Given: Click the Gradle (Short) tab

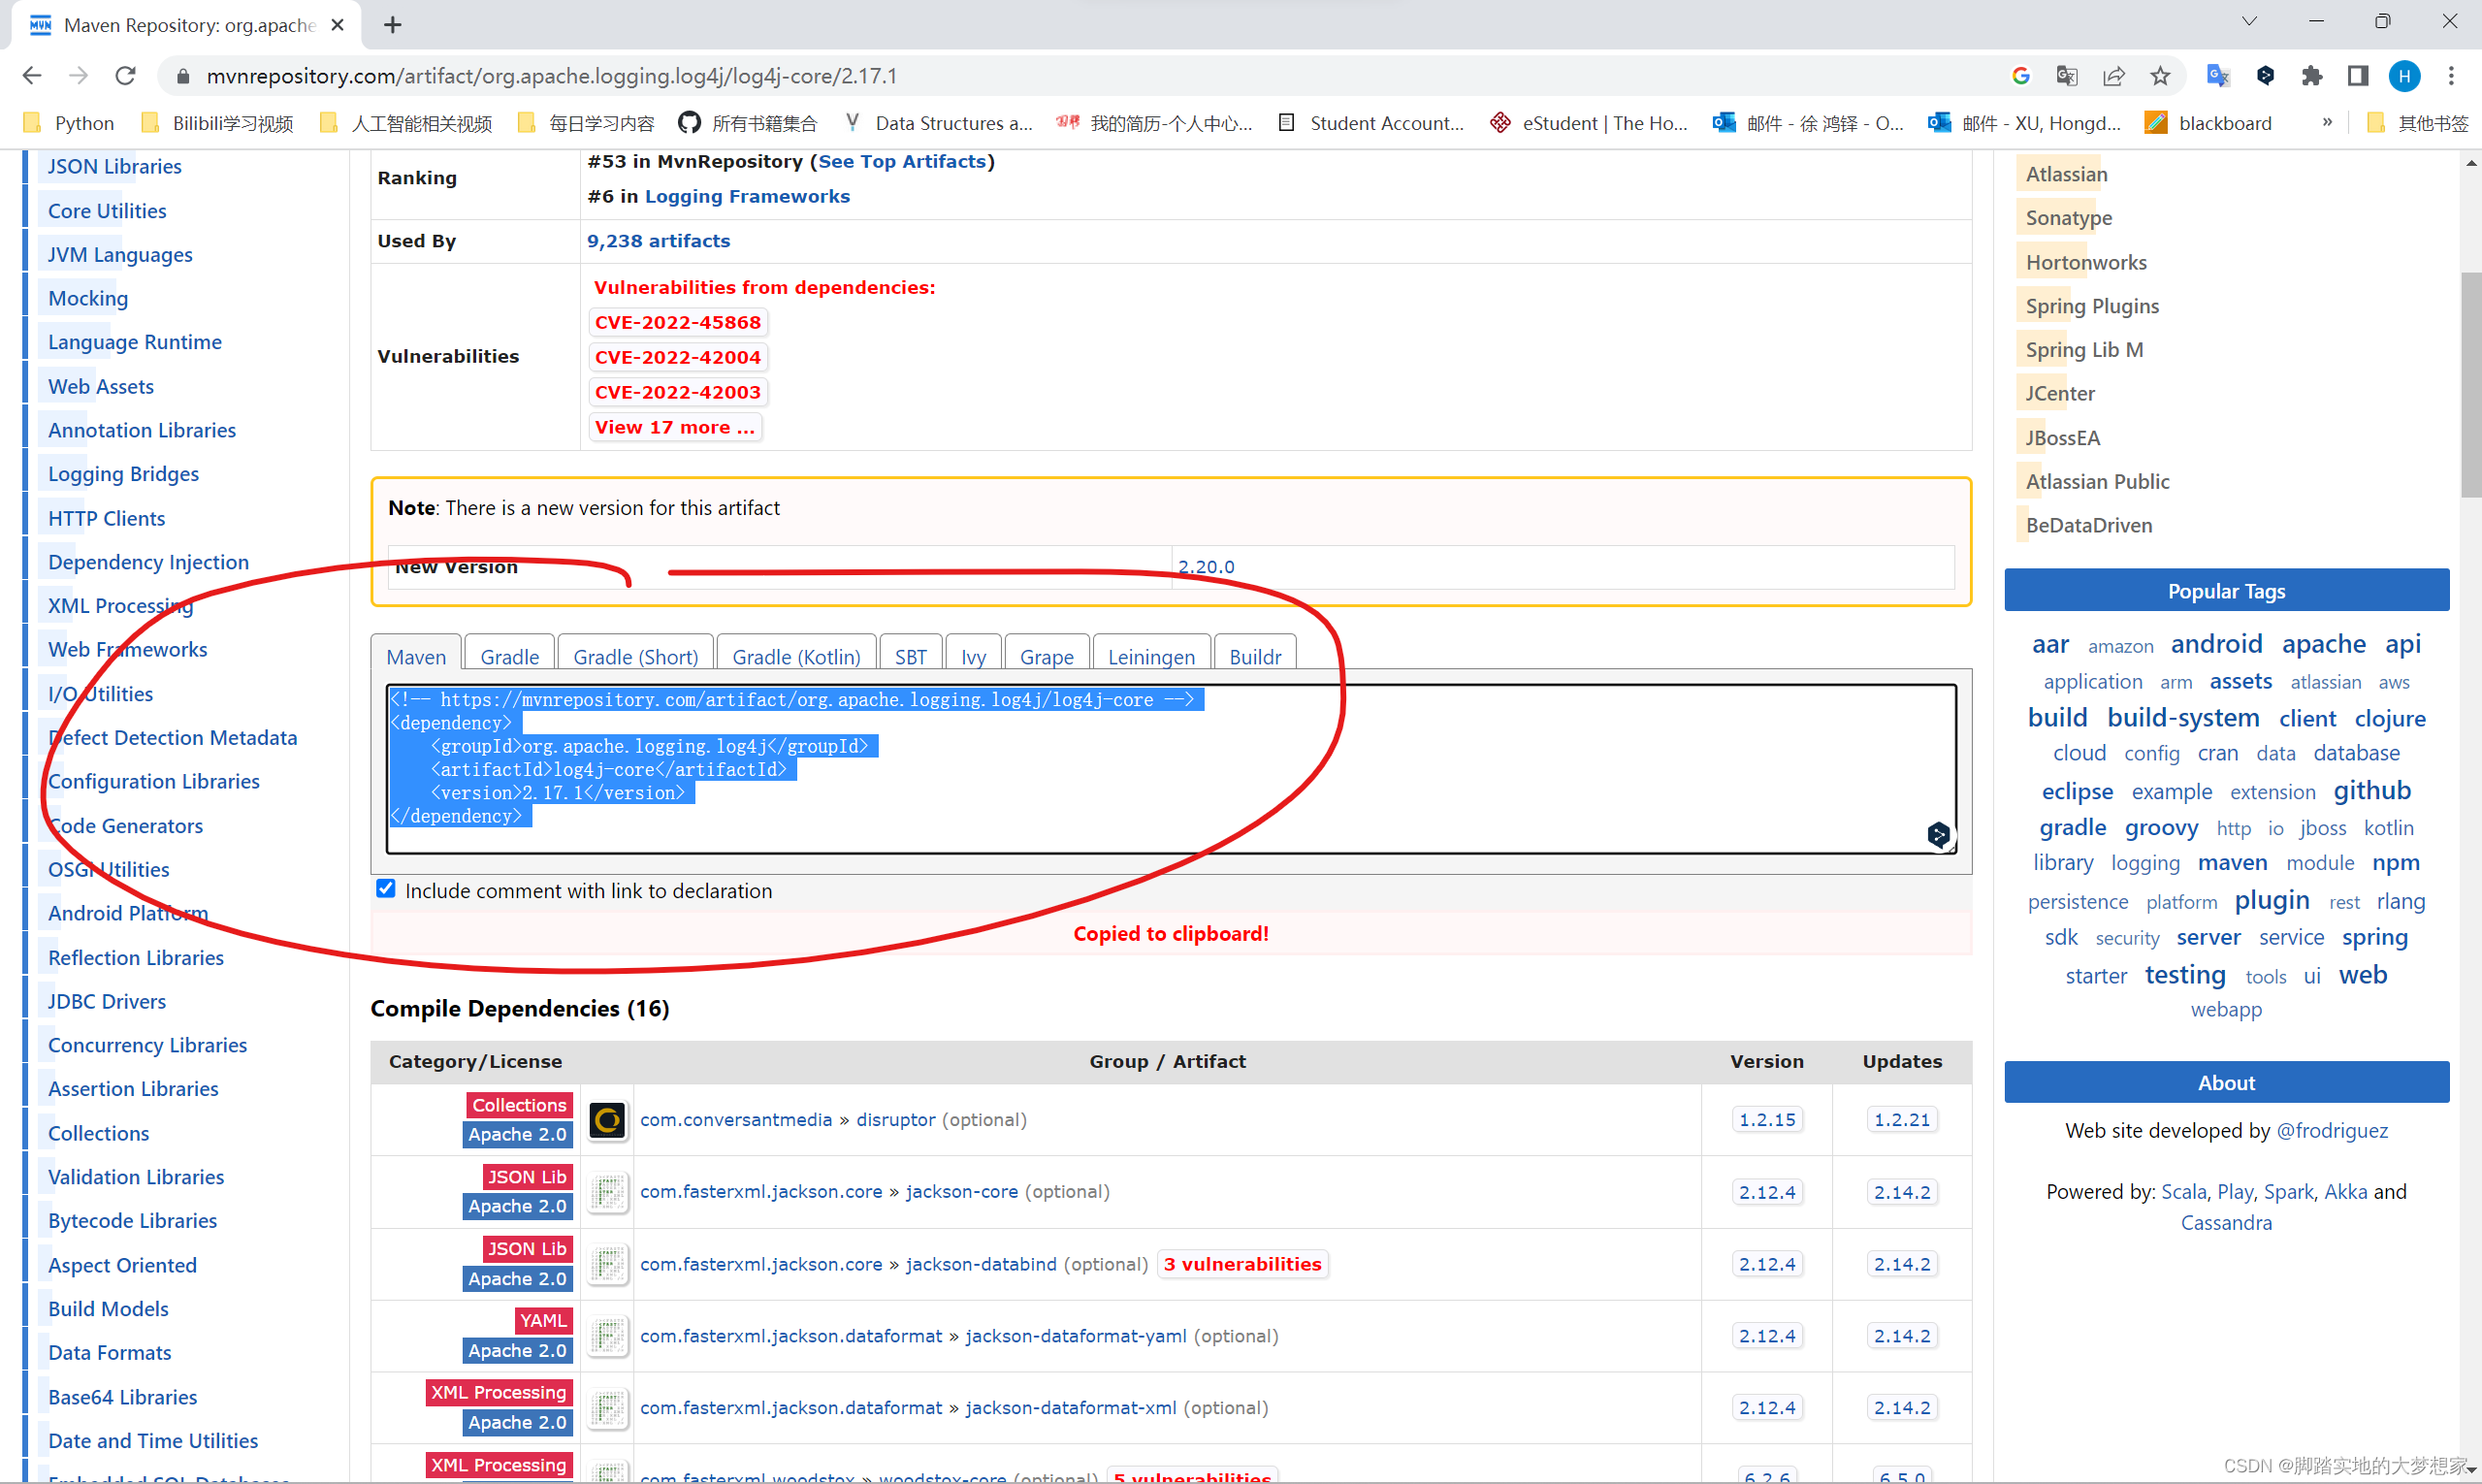Looking at the screenshot, I should [632, 656].
